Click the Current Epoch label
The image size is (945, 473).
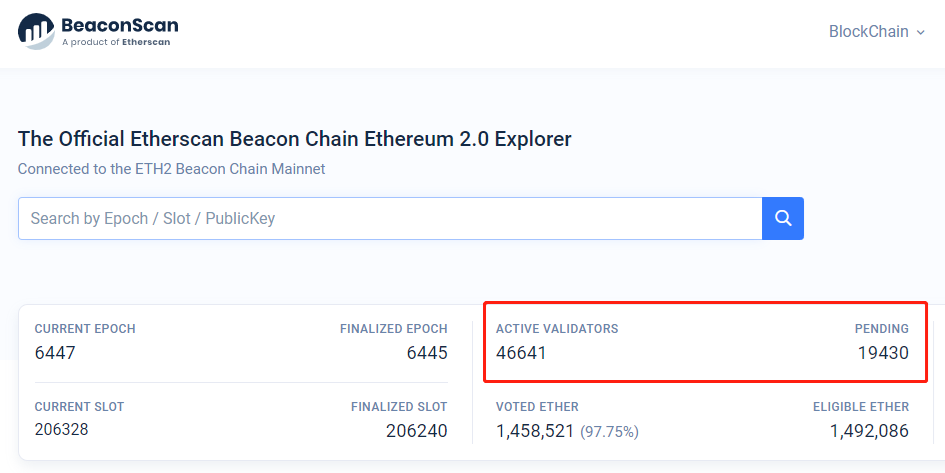tap(85, 328)
